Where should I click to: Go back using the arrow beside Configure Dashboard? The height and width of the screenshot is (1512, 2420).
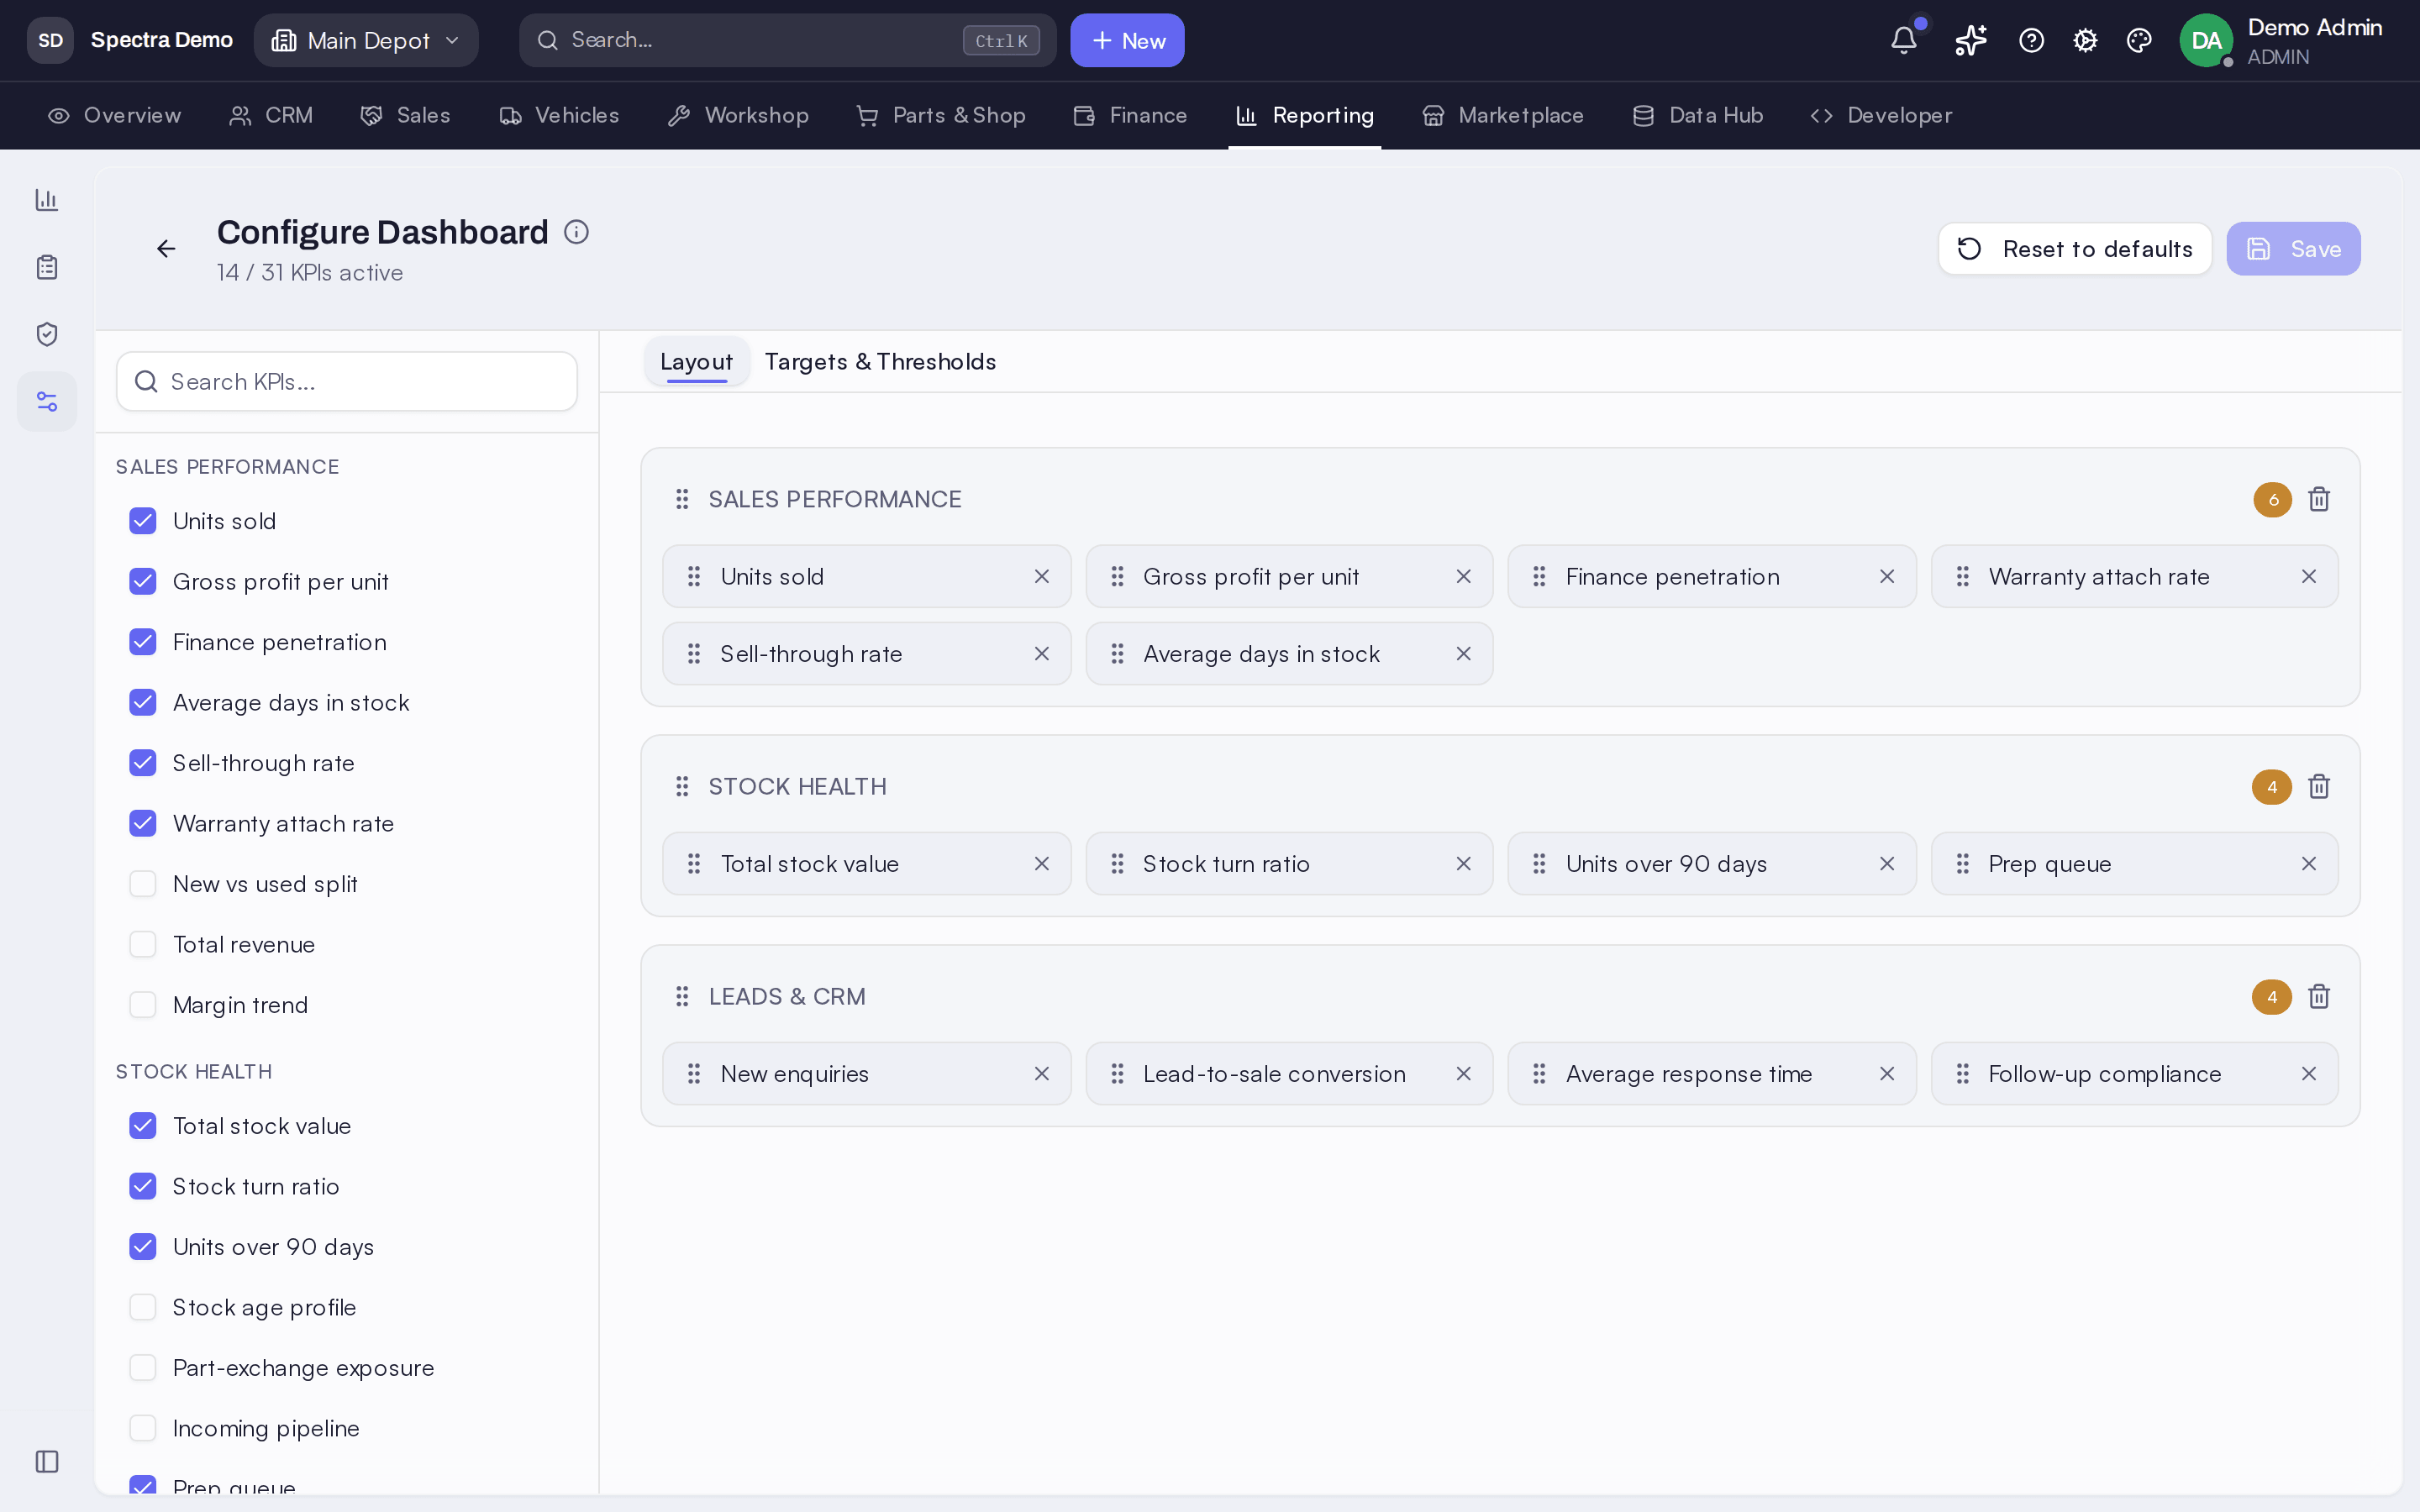tap(166, 248)
